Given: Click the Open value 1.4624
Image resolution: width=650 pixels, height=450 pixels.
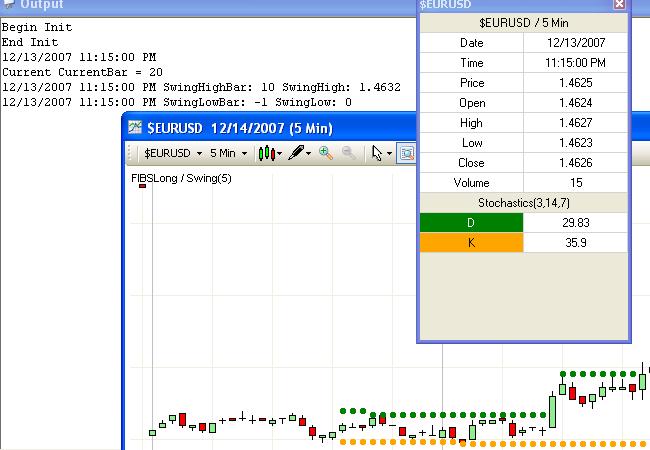Looking at the screenshot, I should click(x=575, y=103).
